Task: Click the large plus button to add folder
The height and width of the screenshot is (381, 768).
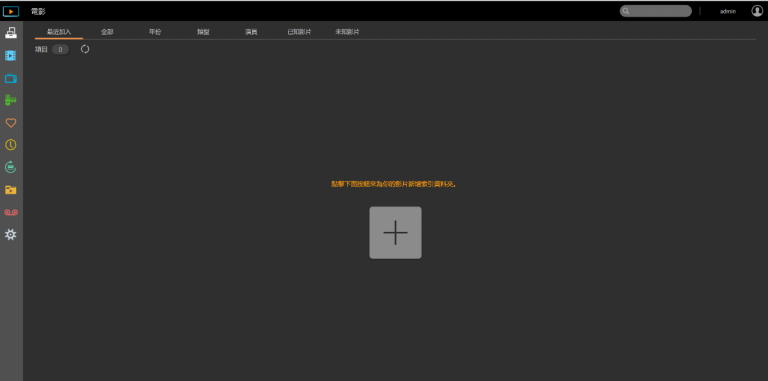Action: click(x=395, y=233)
